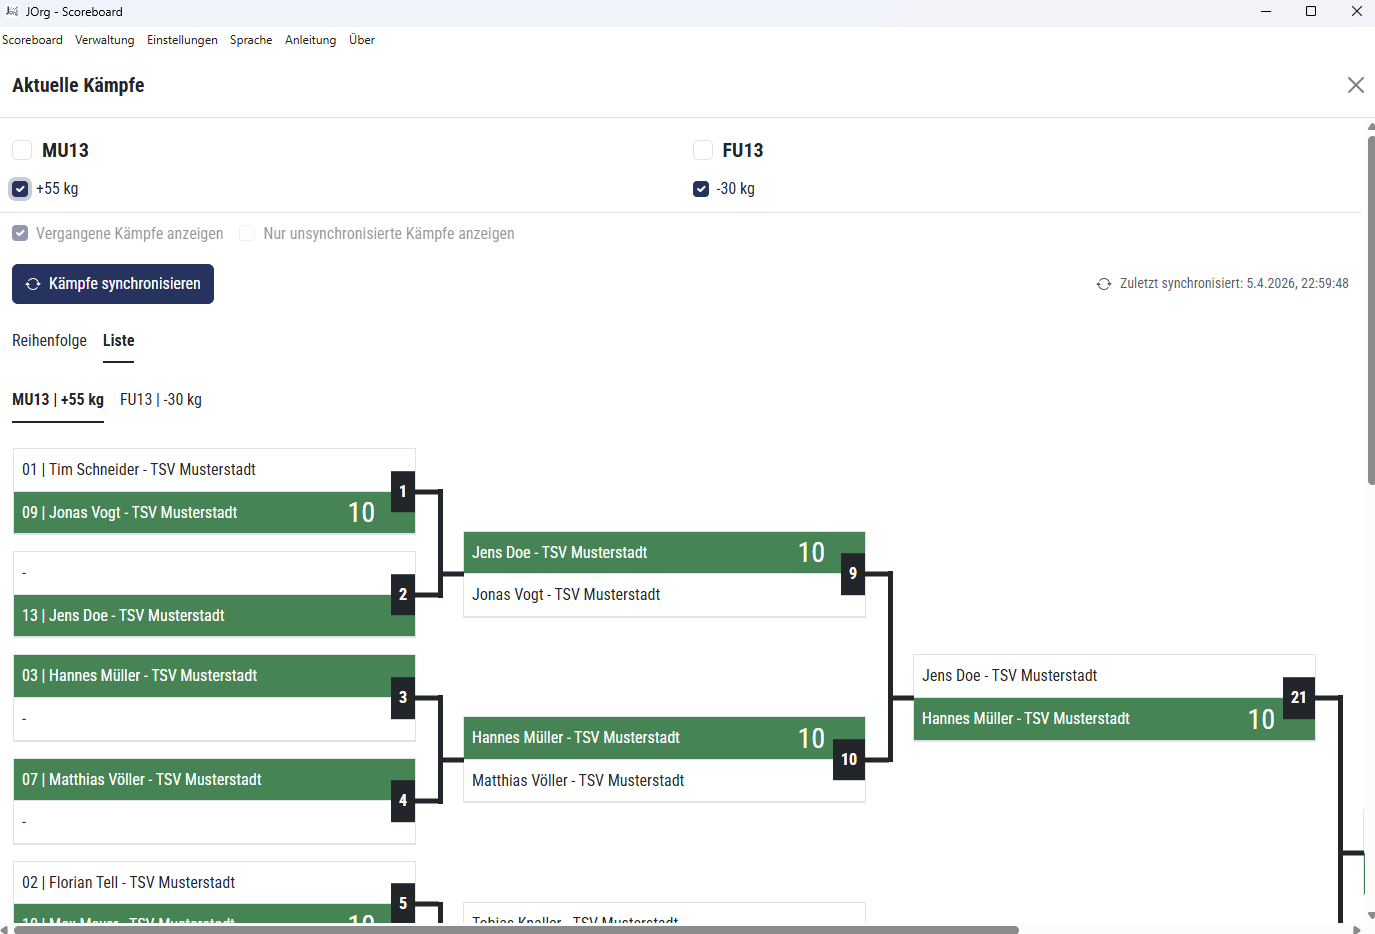Click the sync icon next to last synchronized time
Image resolution: width=1375 pixels, height=934 pixels.
click(1104, 284)
